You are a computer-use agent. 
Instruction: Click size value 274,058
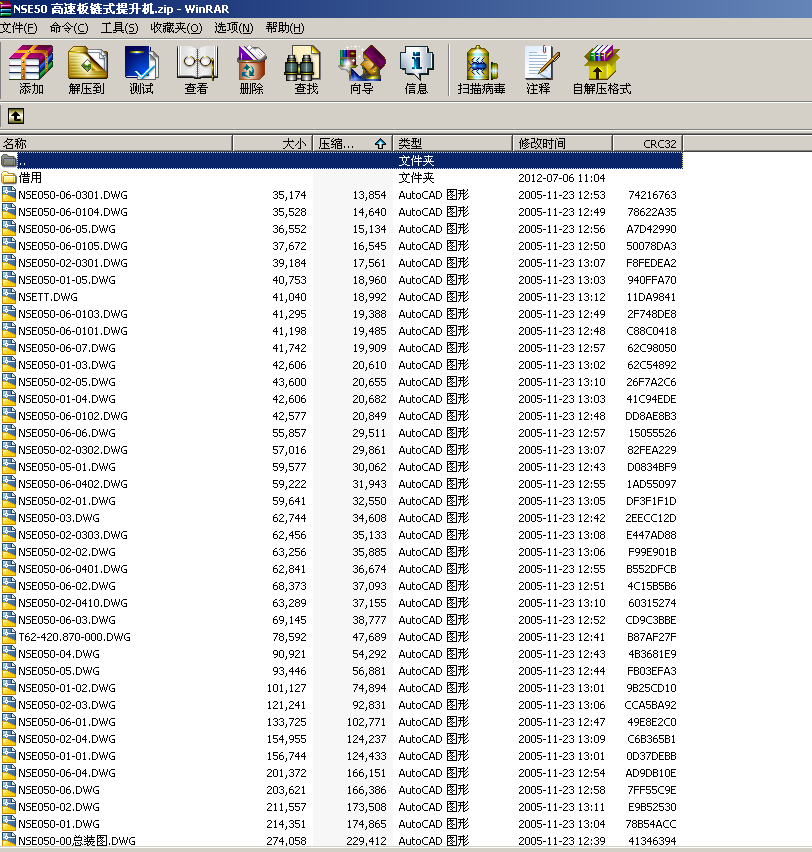[x=286, y=841]
